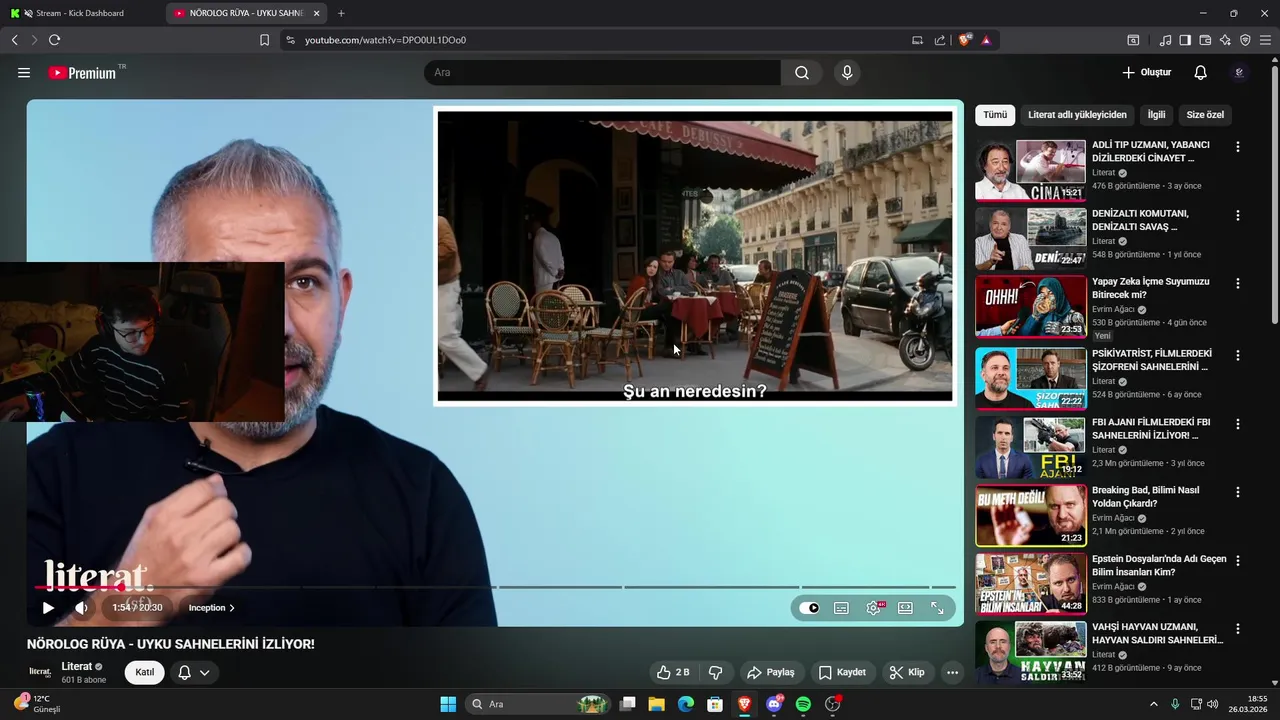Open File Explorer from the taskbar
The height and width of the screenshot is (720, 1280).
coord(656,704)
